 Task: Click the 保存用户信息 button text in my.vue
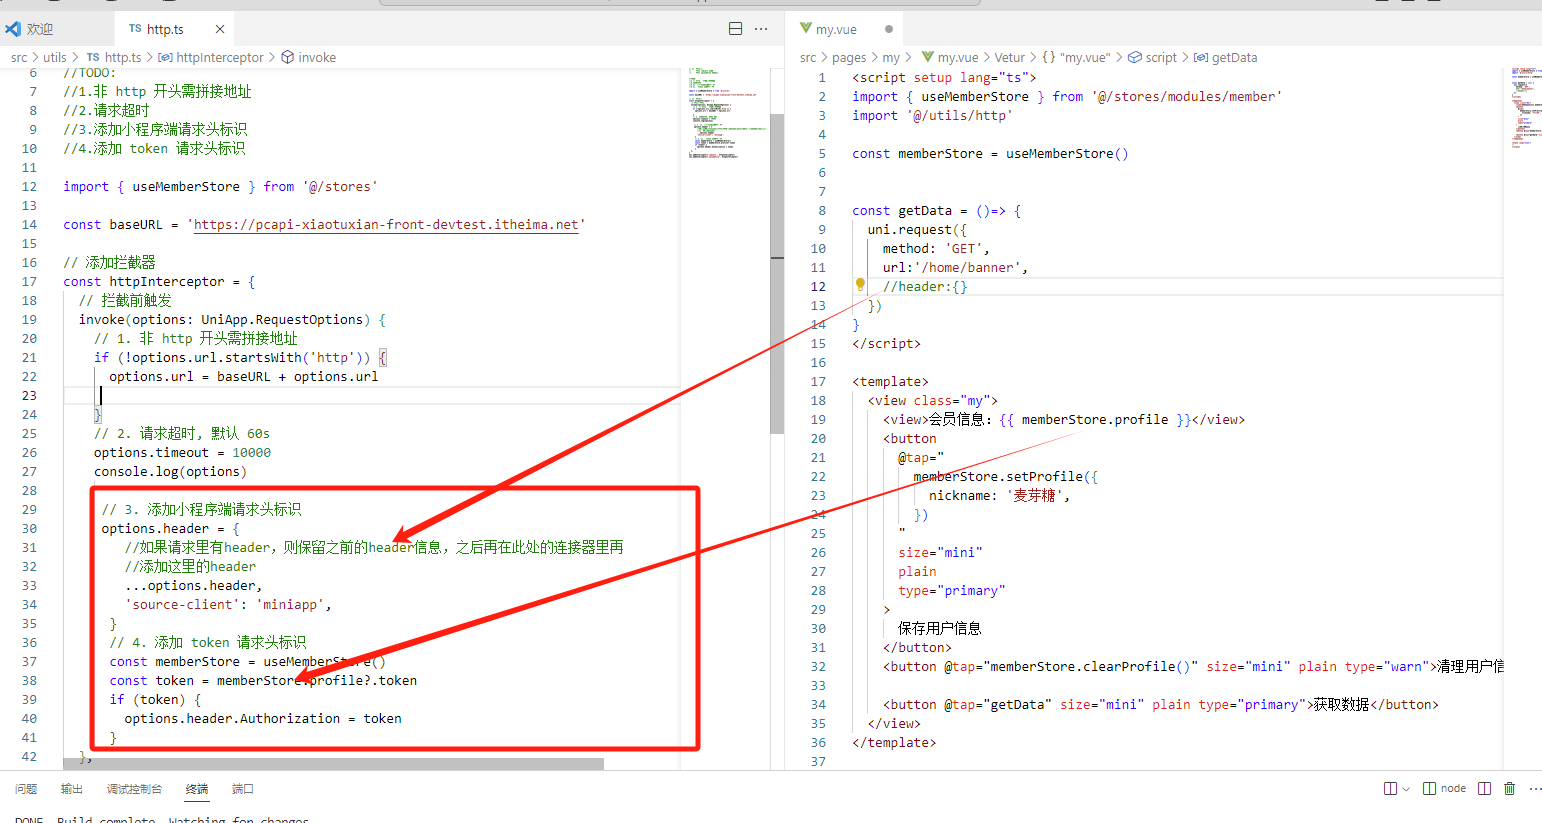tap(940, 628)
